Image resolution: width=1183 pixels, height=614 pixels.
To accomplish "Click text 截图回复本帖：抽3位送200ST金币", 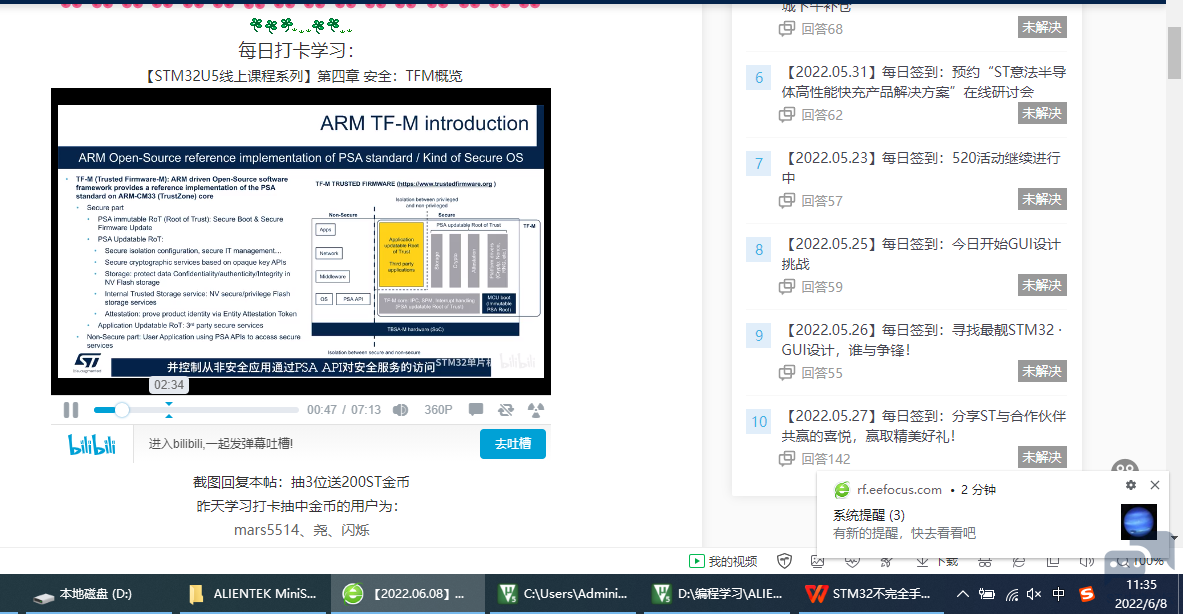I will [301, 482].
